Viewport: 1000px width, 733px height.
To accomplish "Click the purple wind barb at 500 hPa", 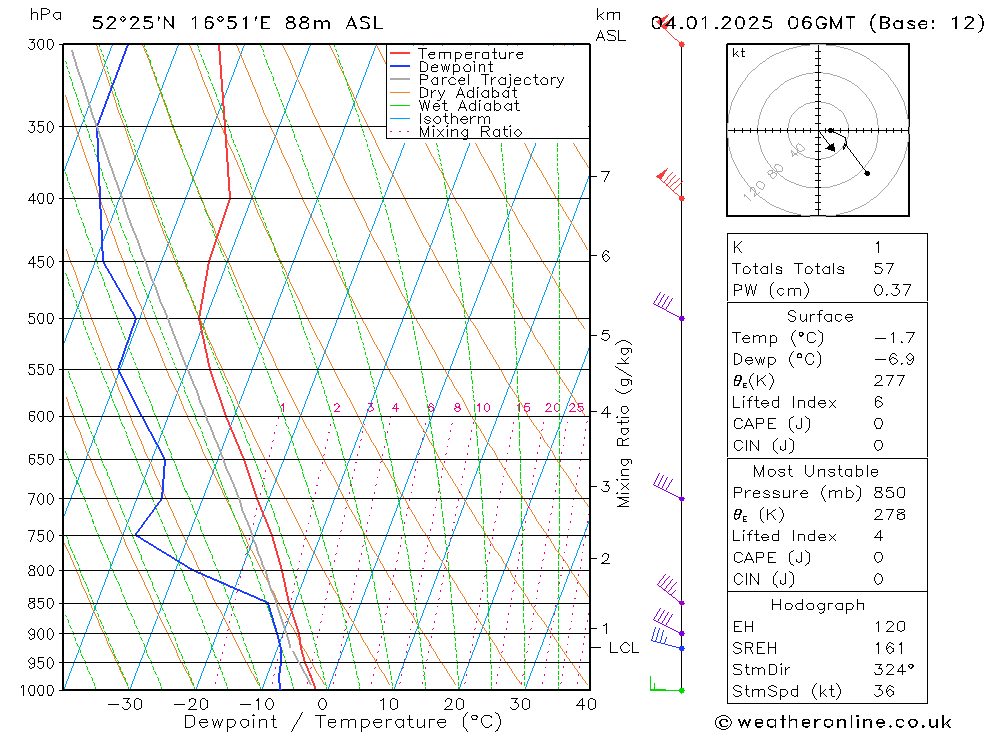I will (668, 306).
